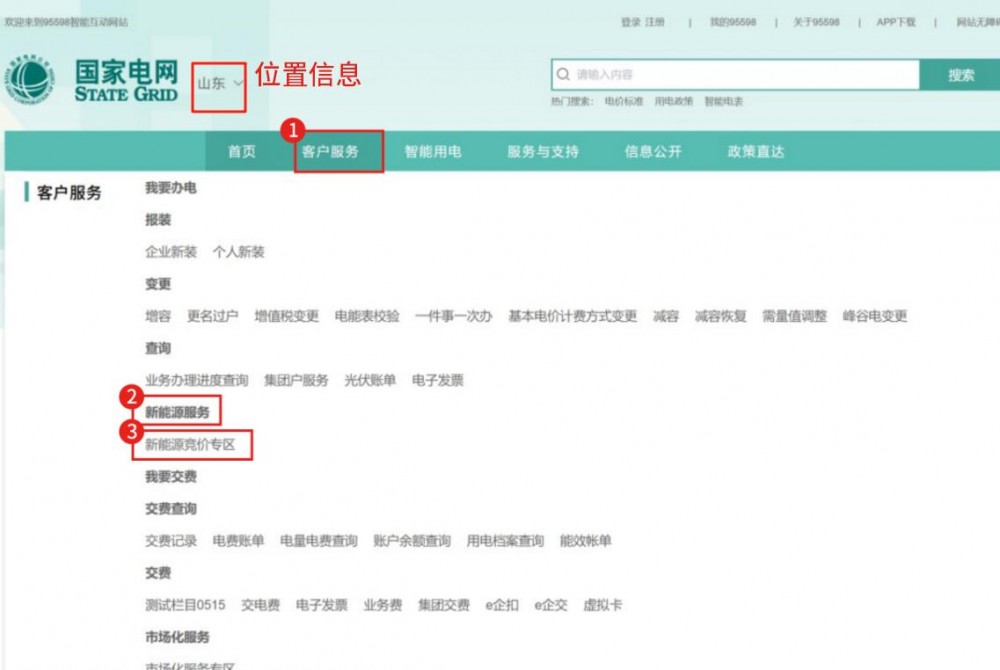Image resolution: width=1000 pixels, height=670 pixels.
Task: Click the 登录 link at top
Action: click(630, 22)
